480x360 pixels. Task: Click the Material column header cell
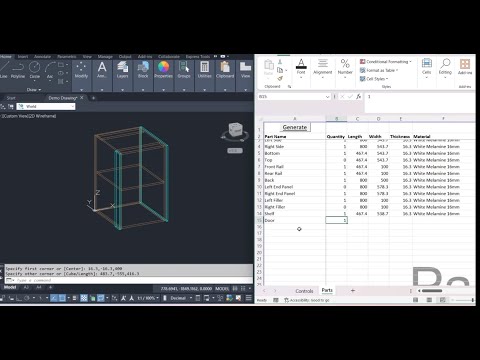coord(444,137)
